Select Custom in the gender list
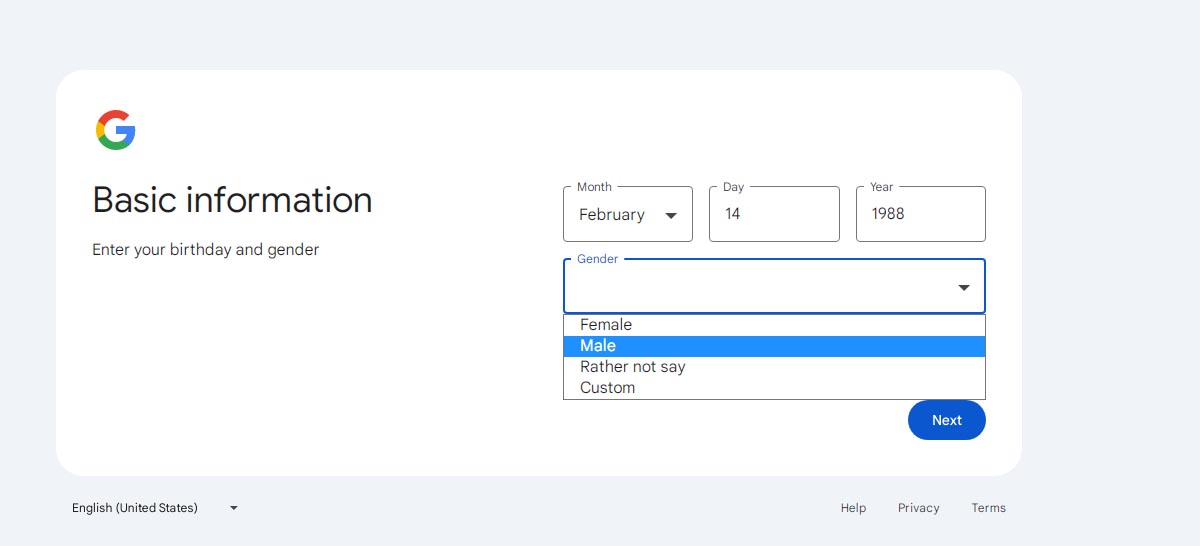This screenshot has width=1200, height=546. pos(774,388)
